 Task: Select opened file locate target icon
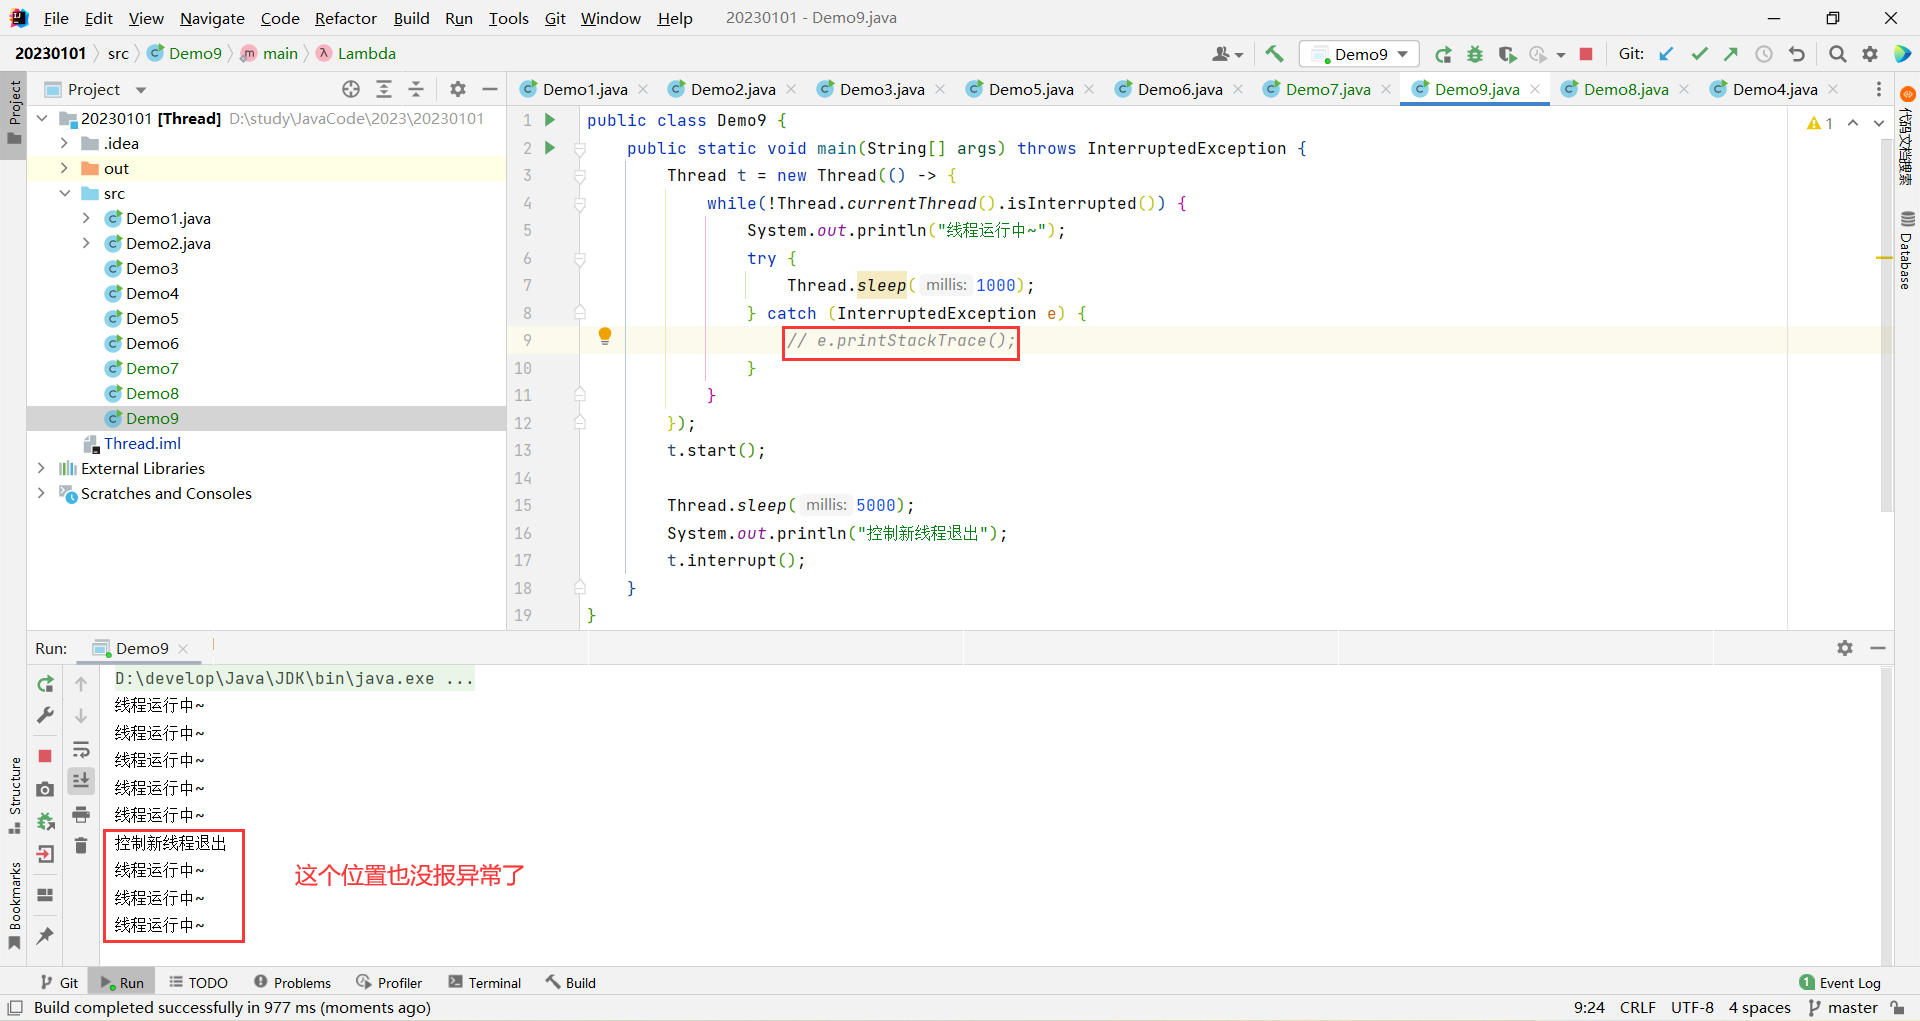click(351, 89)
